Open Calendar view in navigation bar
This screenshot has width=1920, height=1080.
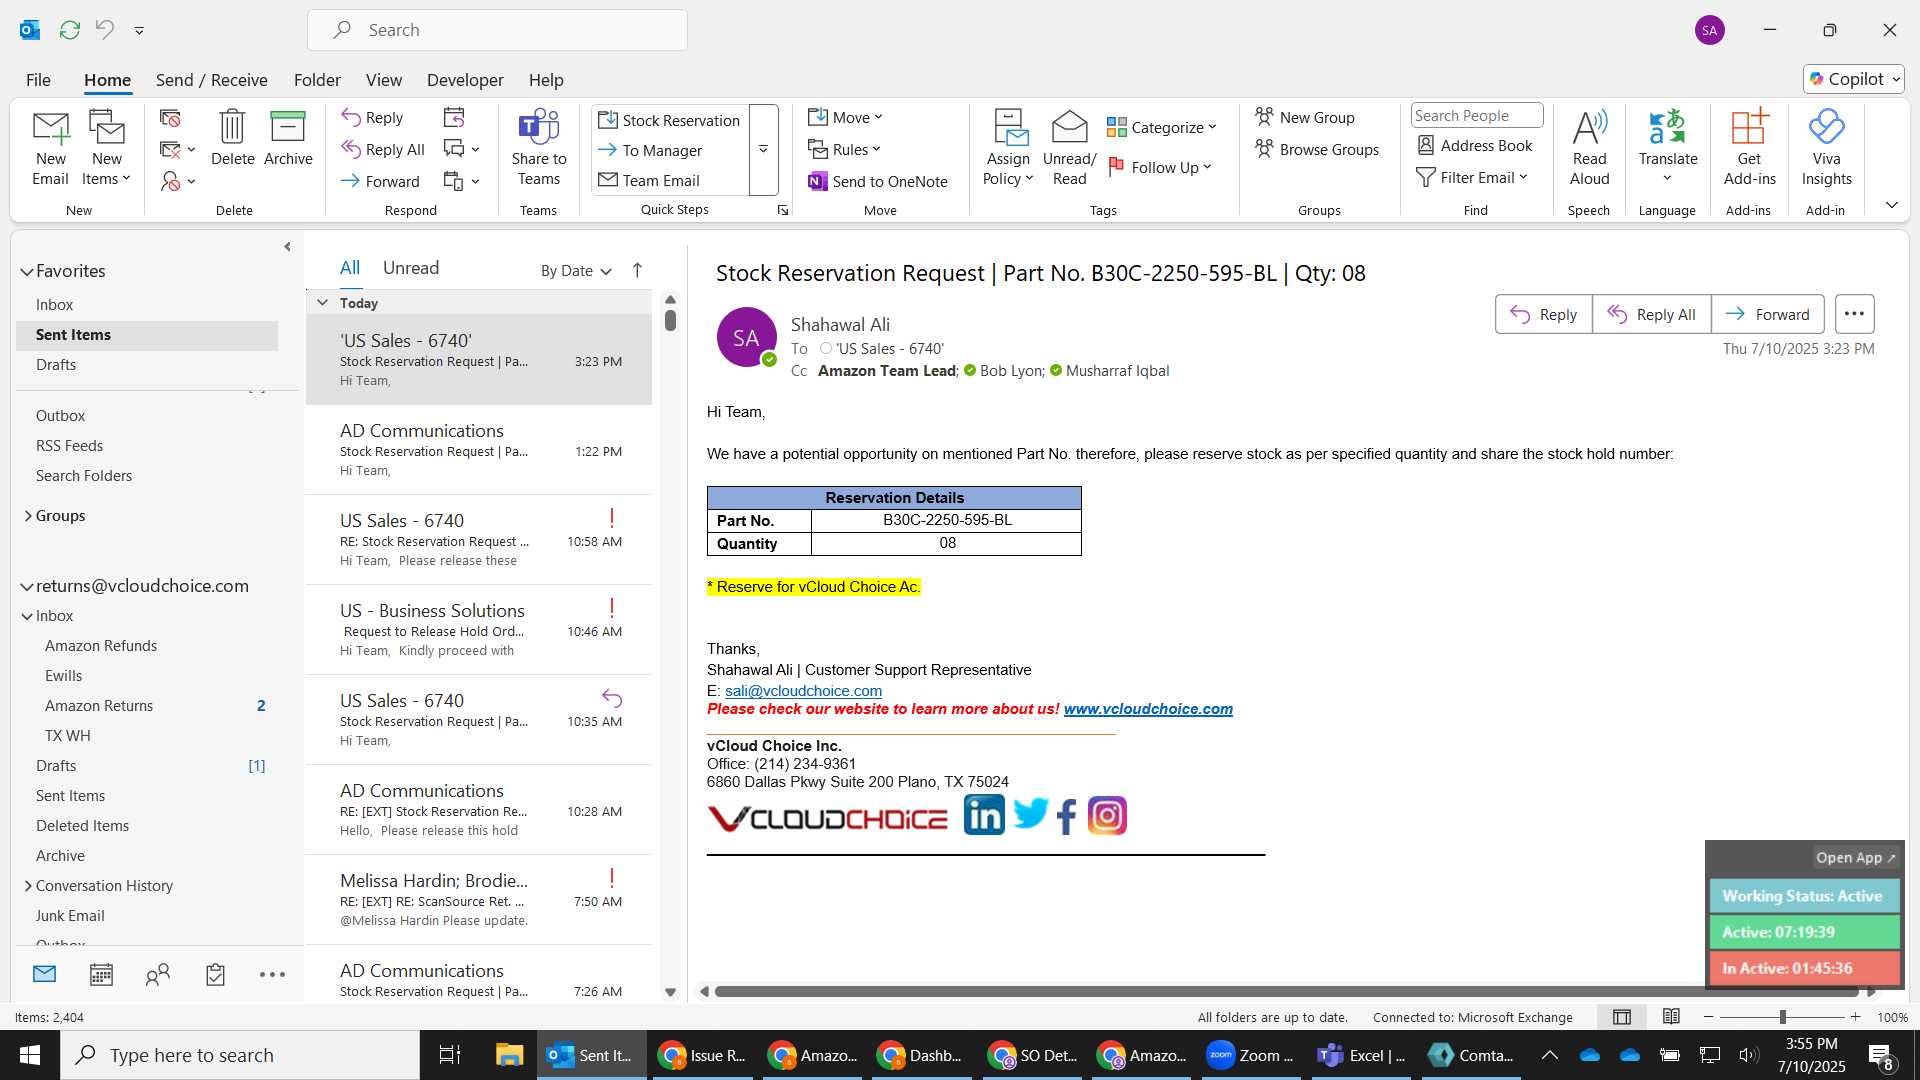pyautogui.click(x=101, y=975)
